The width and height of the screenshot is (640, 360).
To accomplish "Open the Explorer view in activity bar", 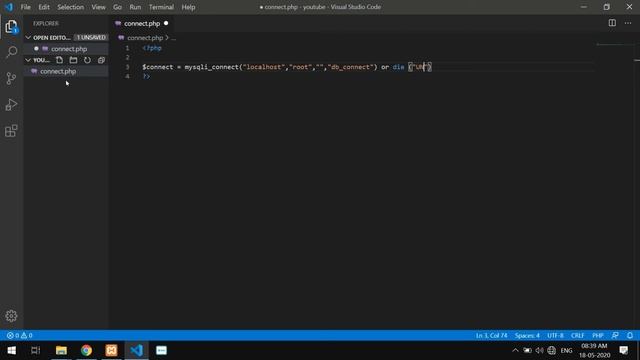I will (x=11, y=27).
